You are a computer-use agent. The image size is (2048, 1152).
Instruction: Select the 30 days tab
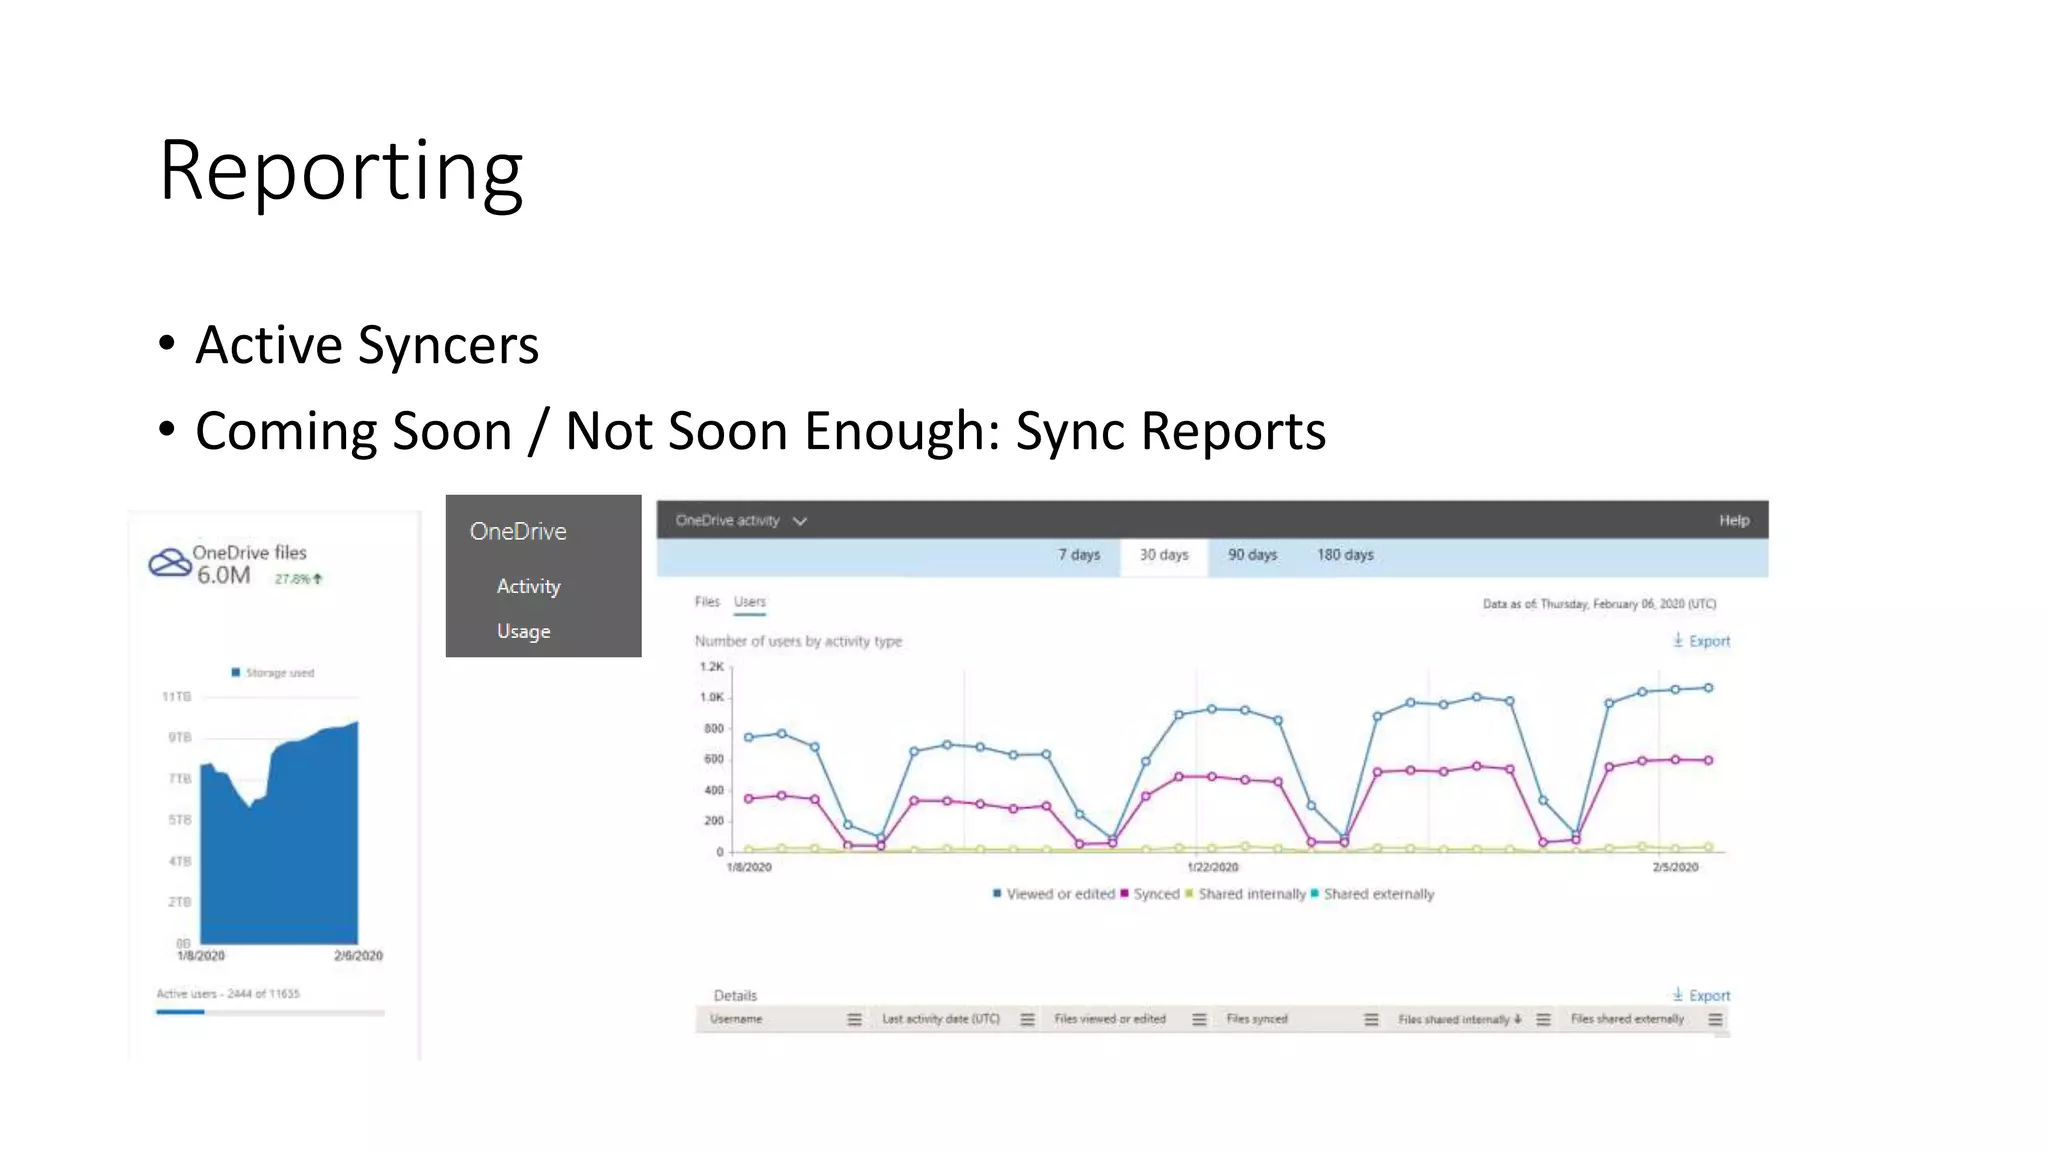point(1164,555)
